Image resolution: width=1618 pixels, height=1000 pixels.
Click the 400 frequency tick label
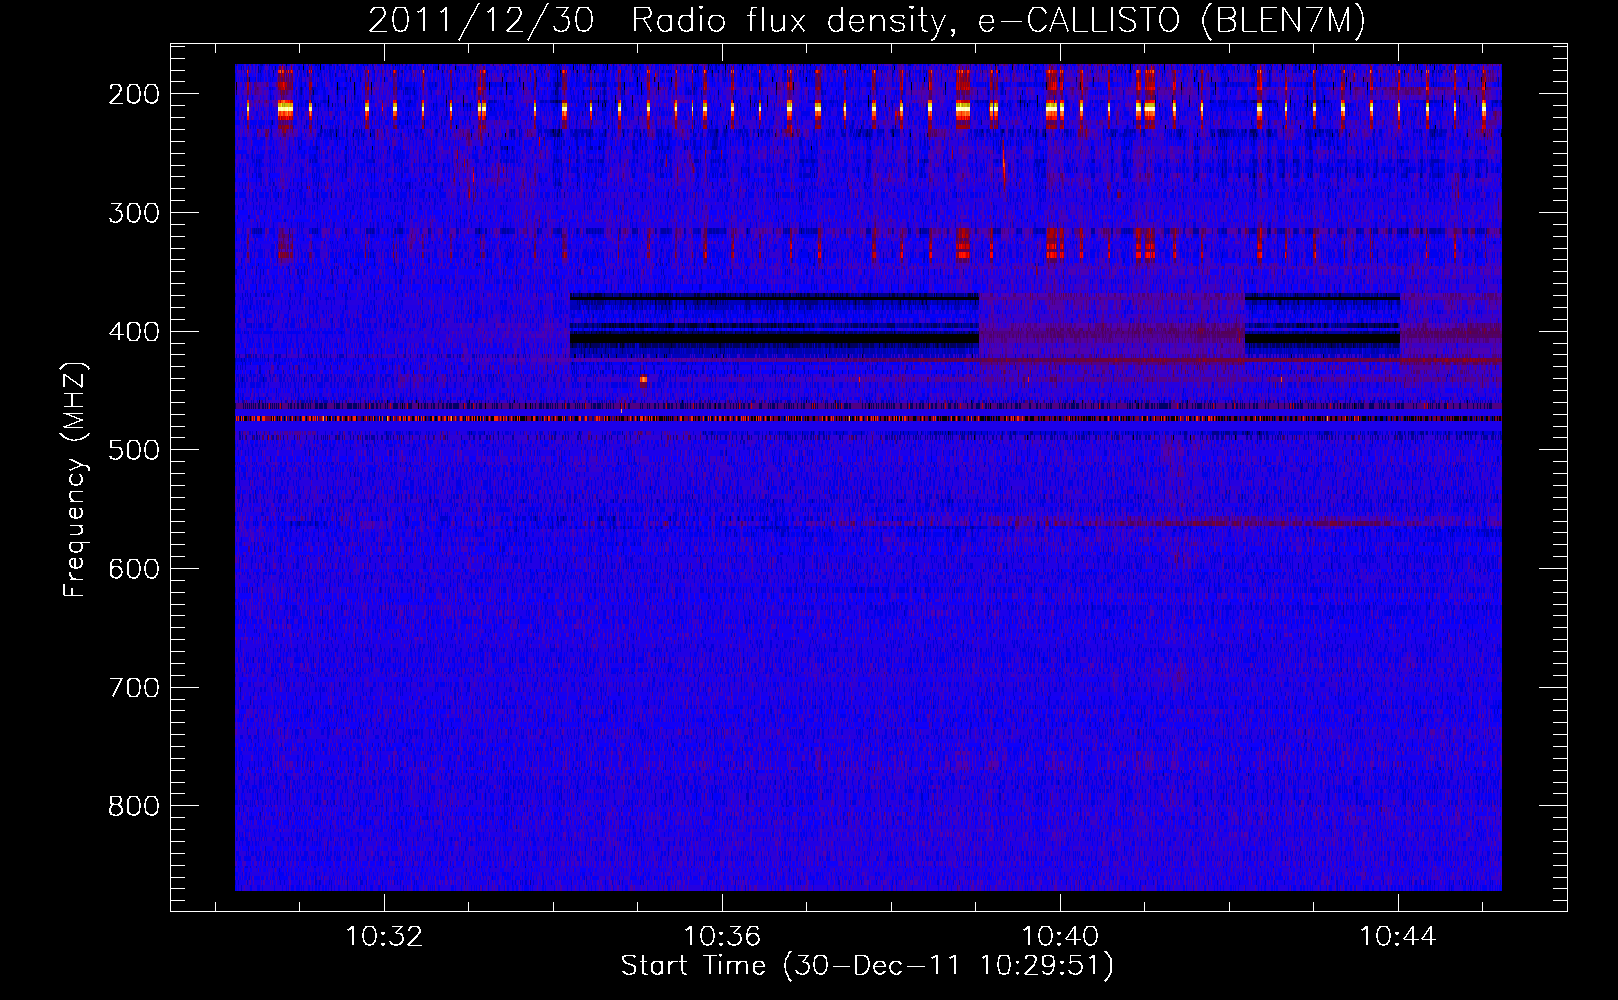click(134, 332)
